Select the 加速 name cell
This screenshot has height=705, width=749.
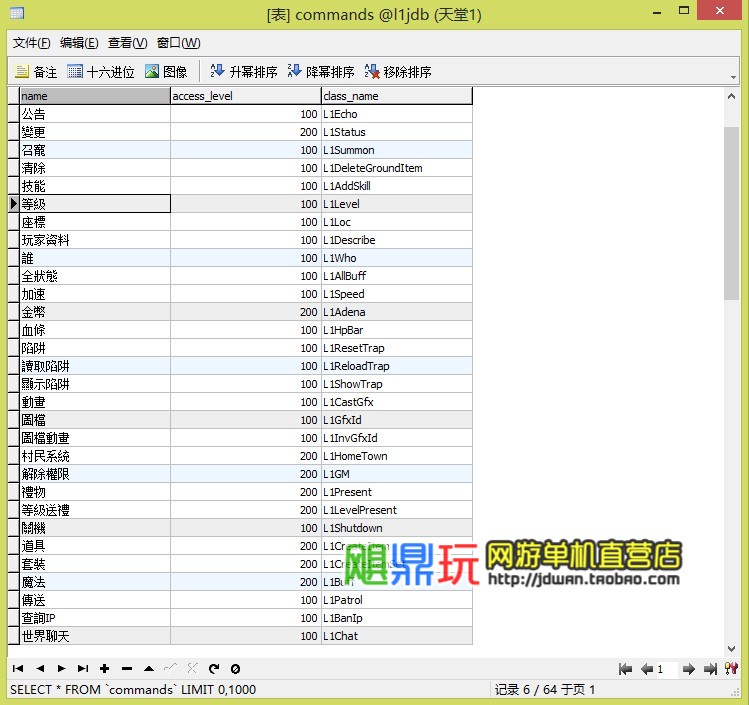coord(95,294)
